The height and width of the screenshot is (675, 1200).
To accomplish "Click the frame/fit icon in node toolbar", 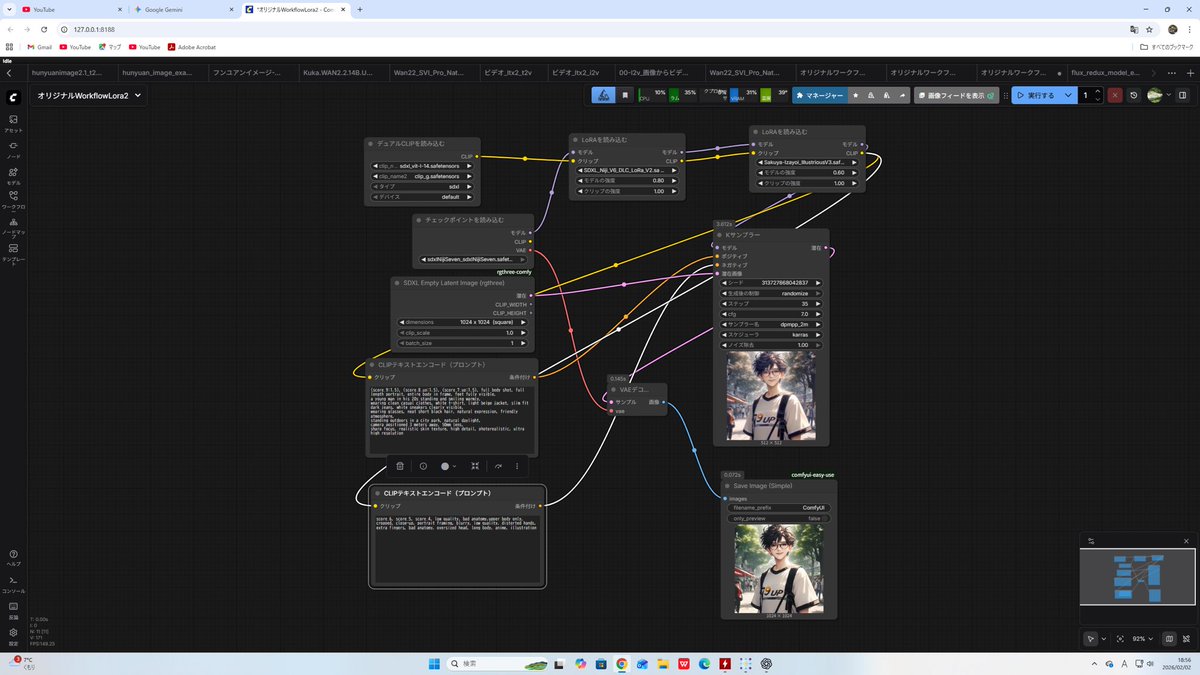I will (x=474, y=466).
